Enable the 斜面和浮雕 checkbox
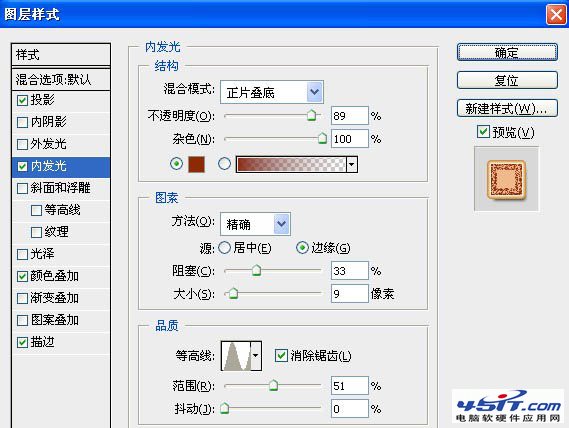 [22, 188]
